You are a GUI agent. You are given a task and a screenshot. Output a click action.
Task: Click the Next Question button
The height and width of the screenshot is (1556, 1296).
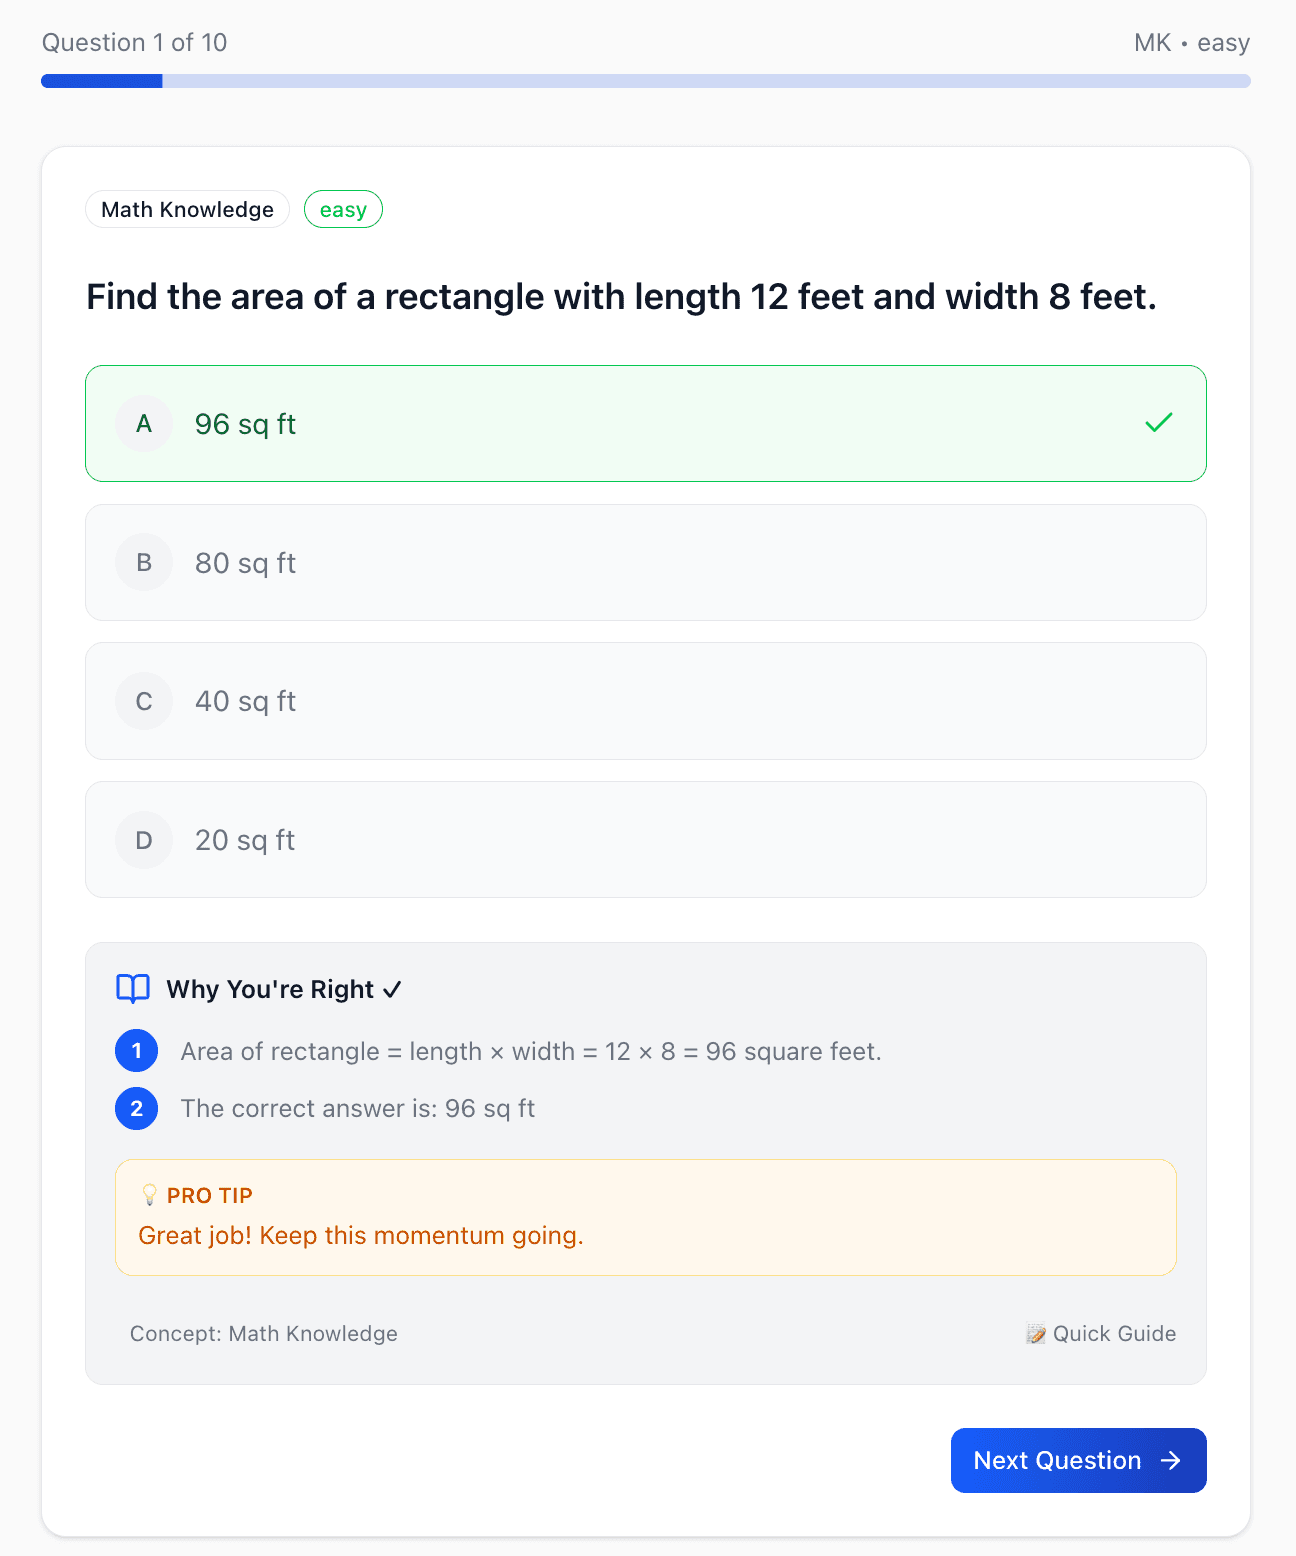click(x=1078, y=1461)
